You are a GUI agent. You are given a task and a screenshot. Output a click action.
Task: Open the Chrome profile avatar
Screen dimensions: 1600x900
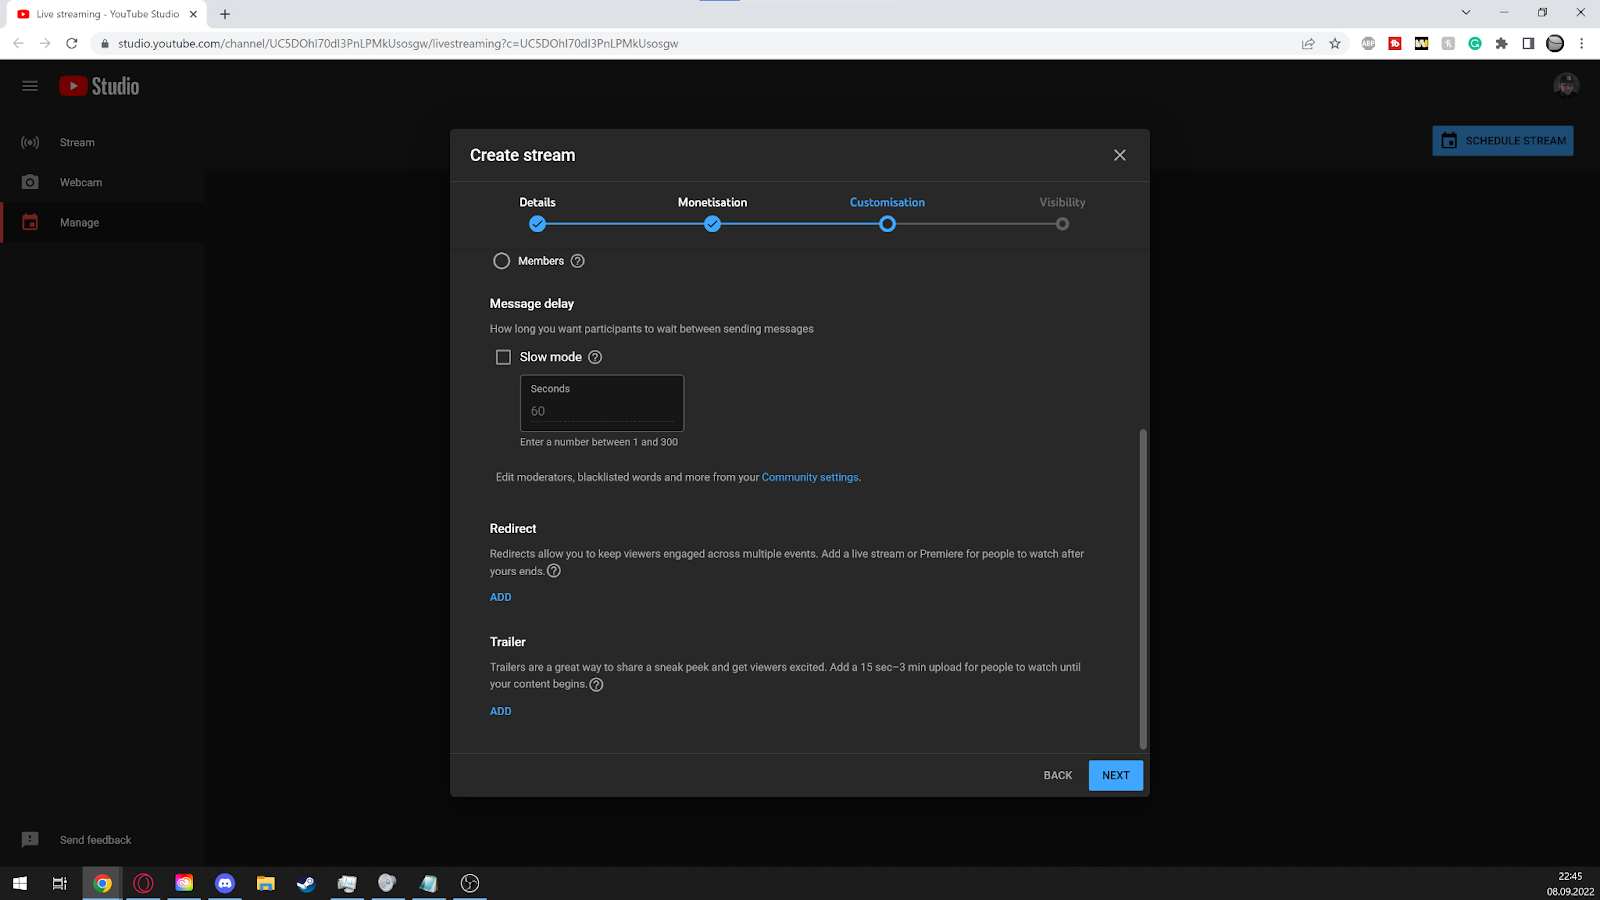point(1555,43)
